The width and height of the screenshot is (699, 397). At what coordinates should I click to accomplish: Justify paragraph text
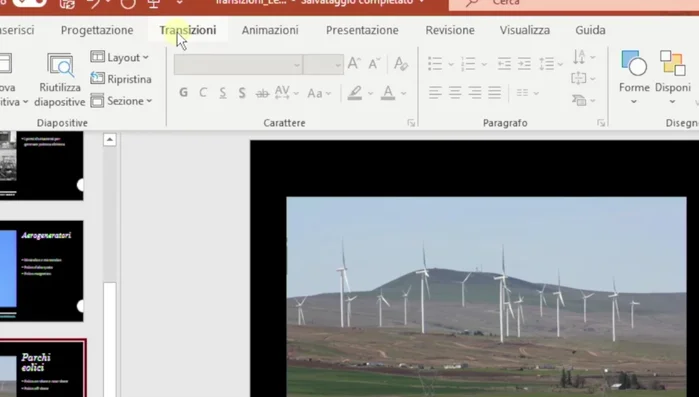(x=494, y=93)
